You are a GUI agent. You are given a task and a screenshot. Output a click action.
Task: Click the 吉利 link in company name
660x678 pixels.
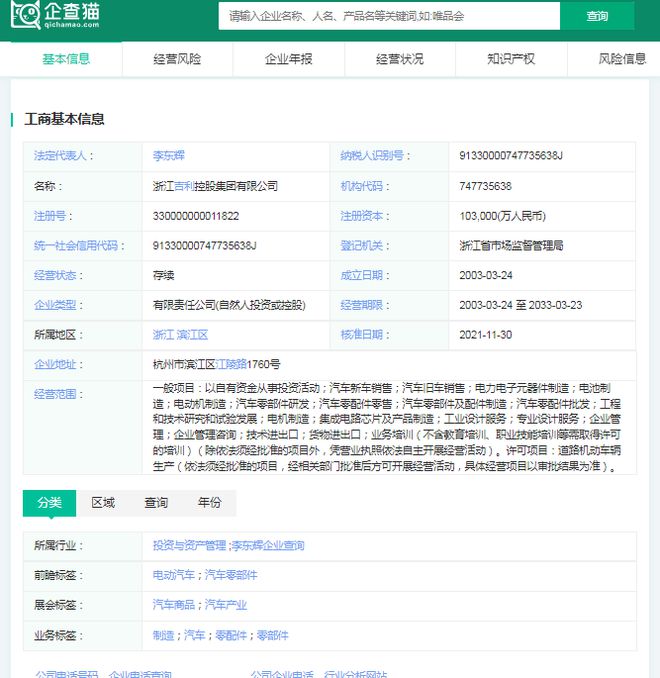pos(184,186)
